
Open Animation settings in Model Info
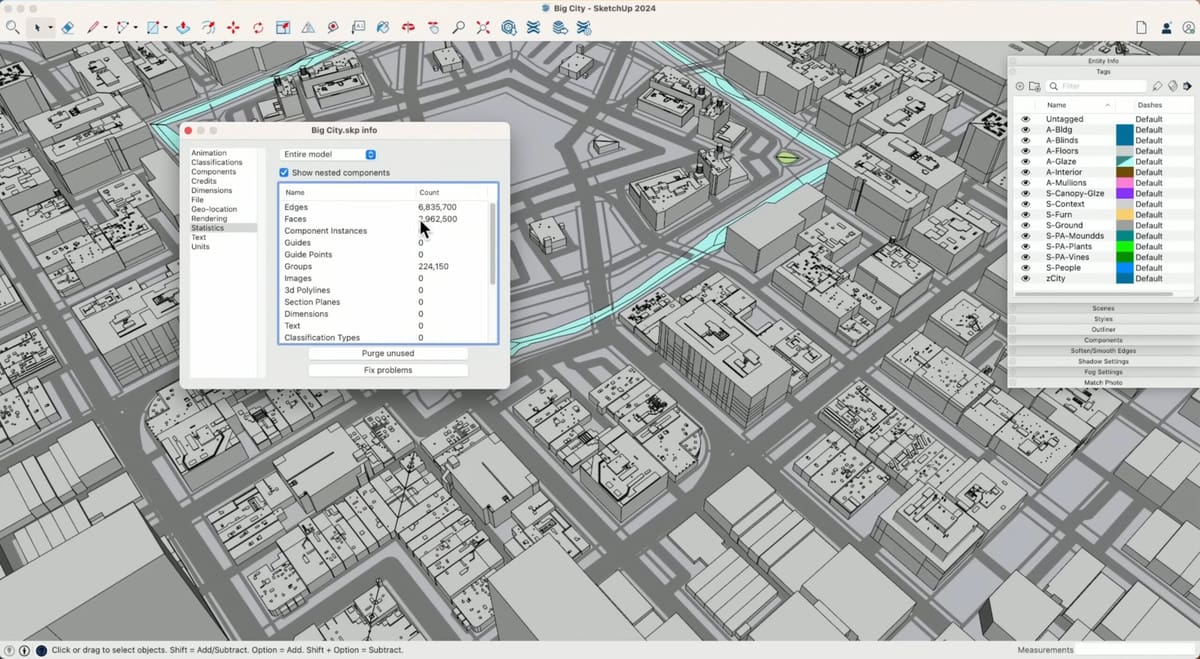click(x=209, y=153)
